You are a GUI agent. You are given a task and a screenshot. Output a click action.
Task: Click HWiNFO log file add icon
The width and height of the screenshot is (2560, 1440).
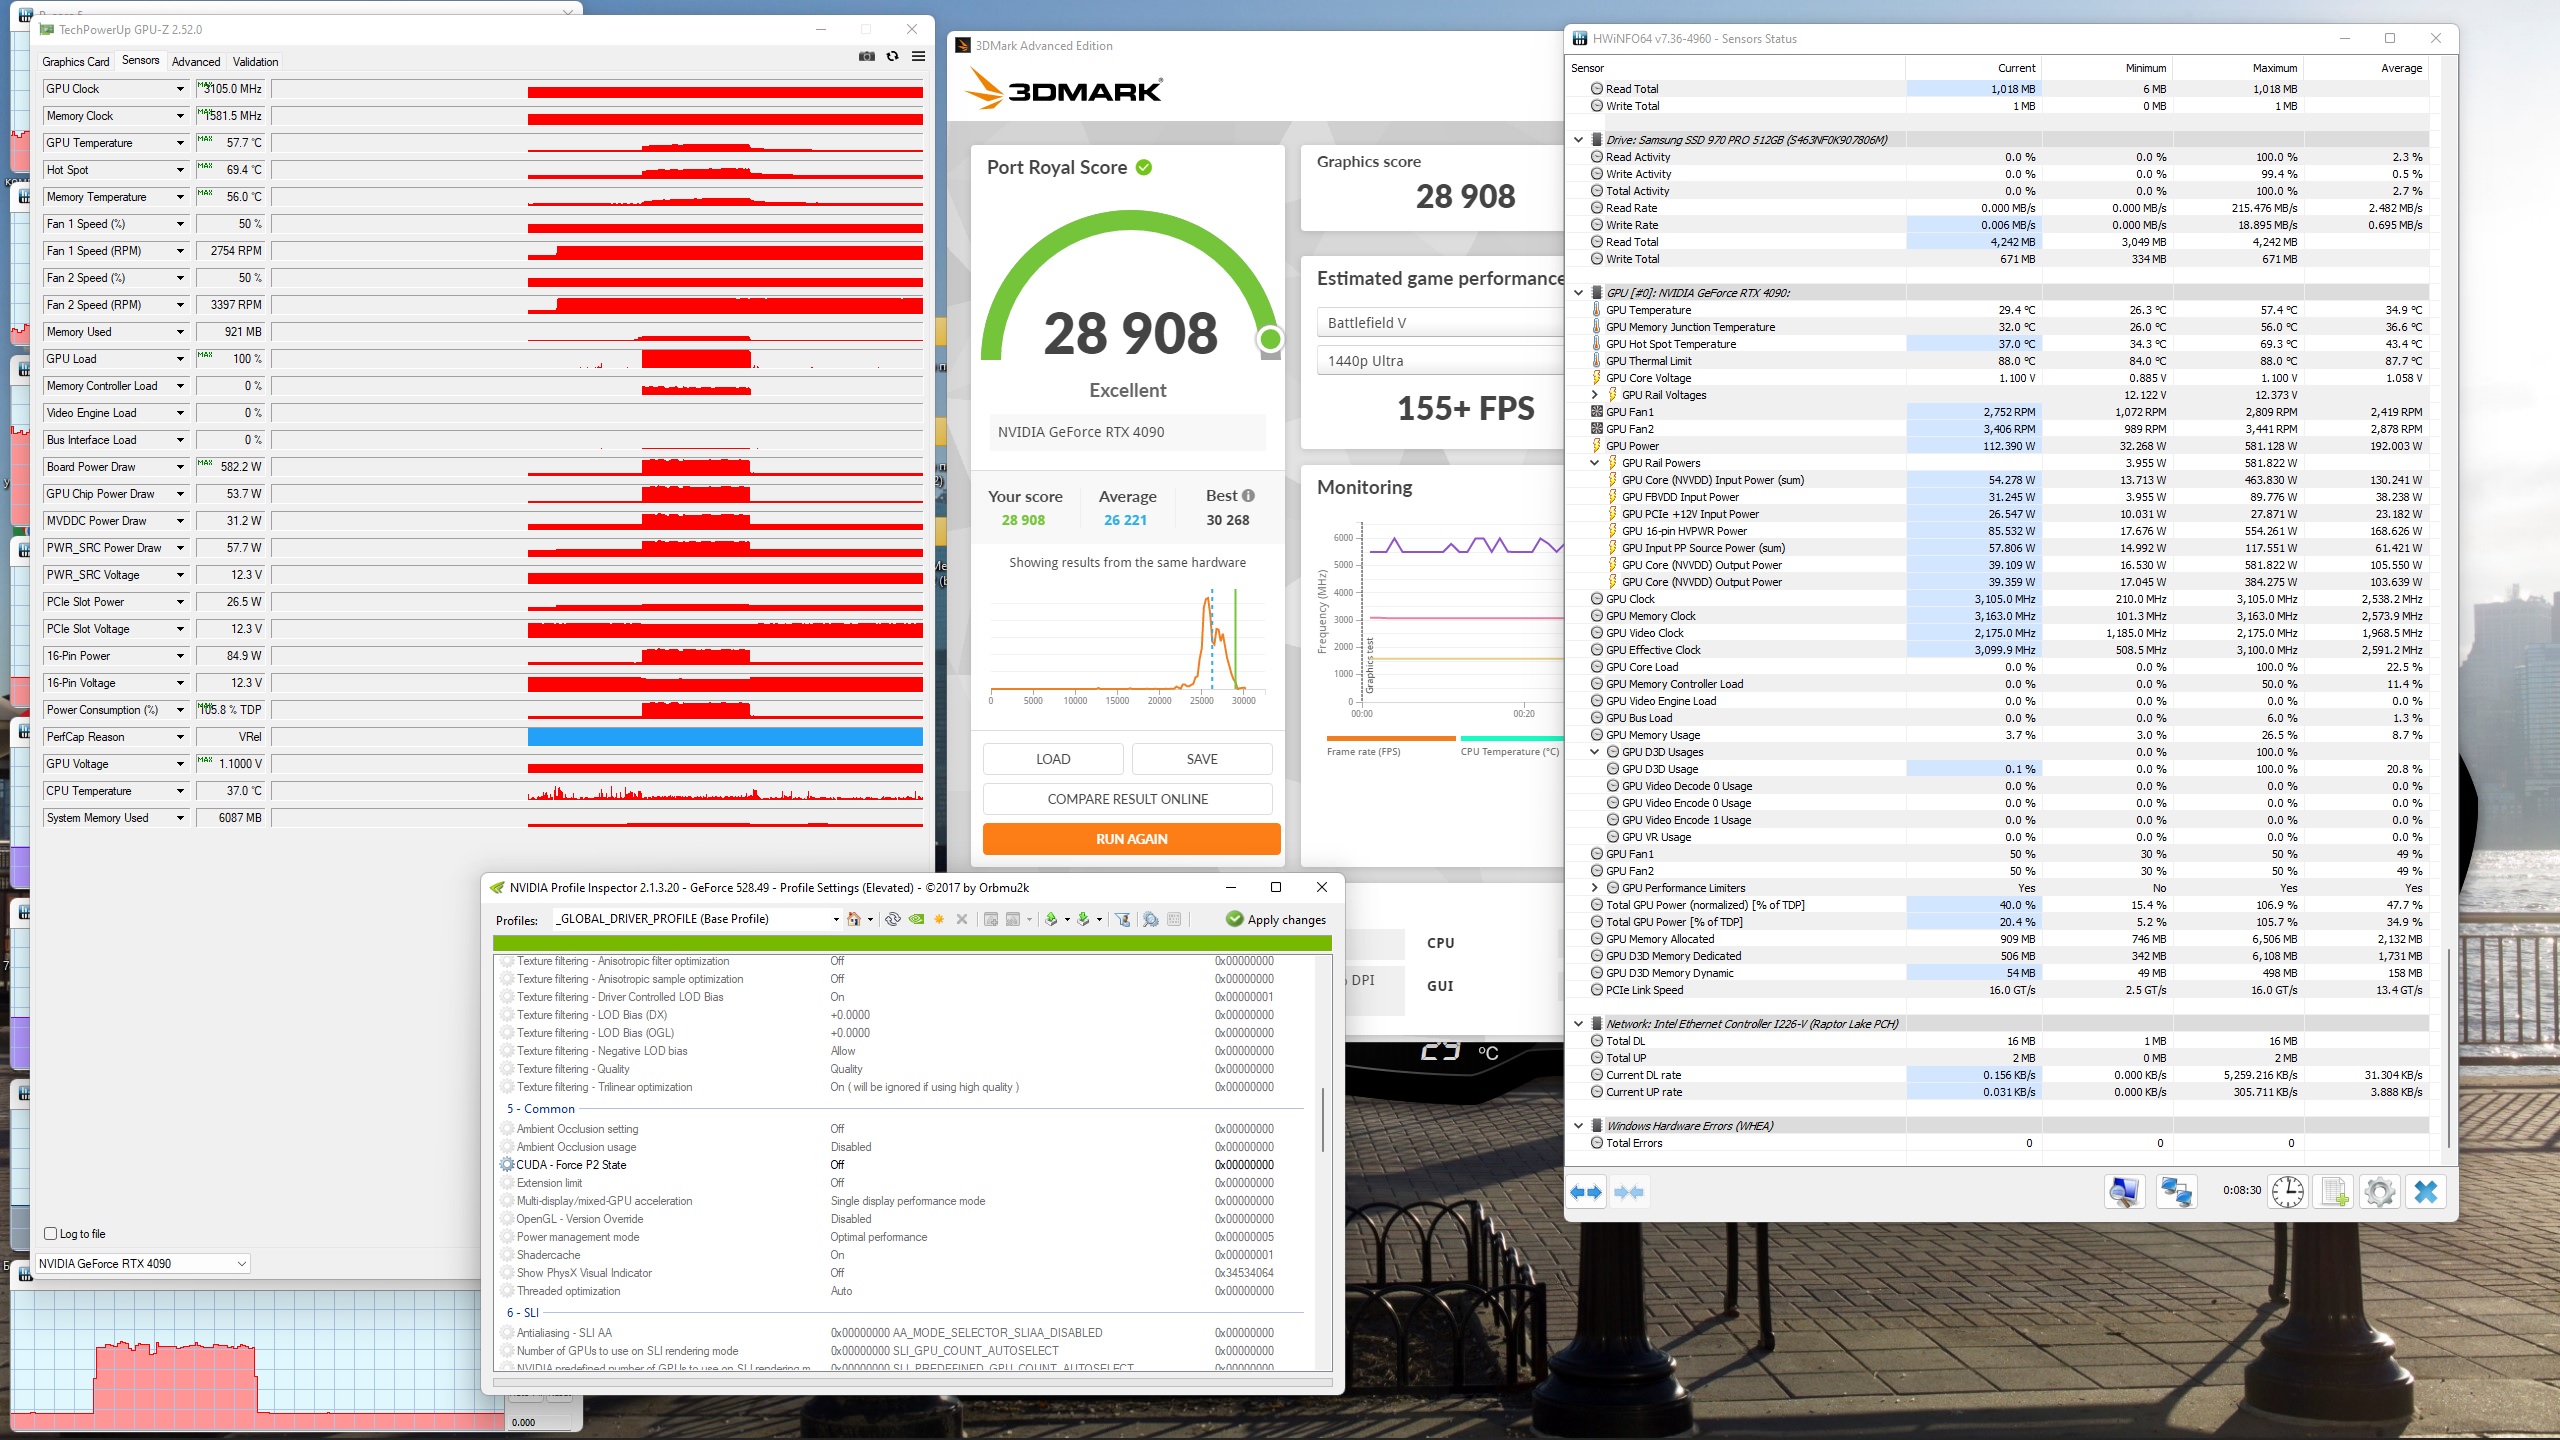[x=2334, y=1192]
